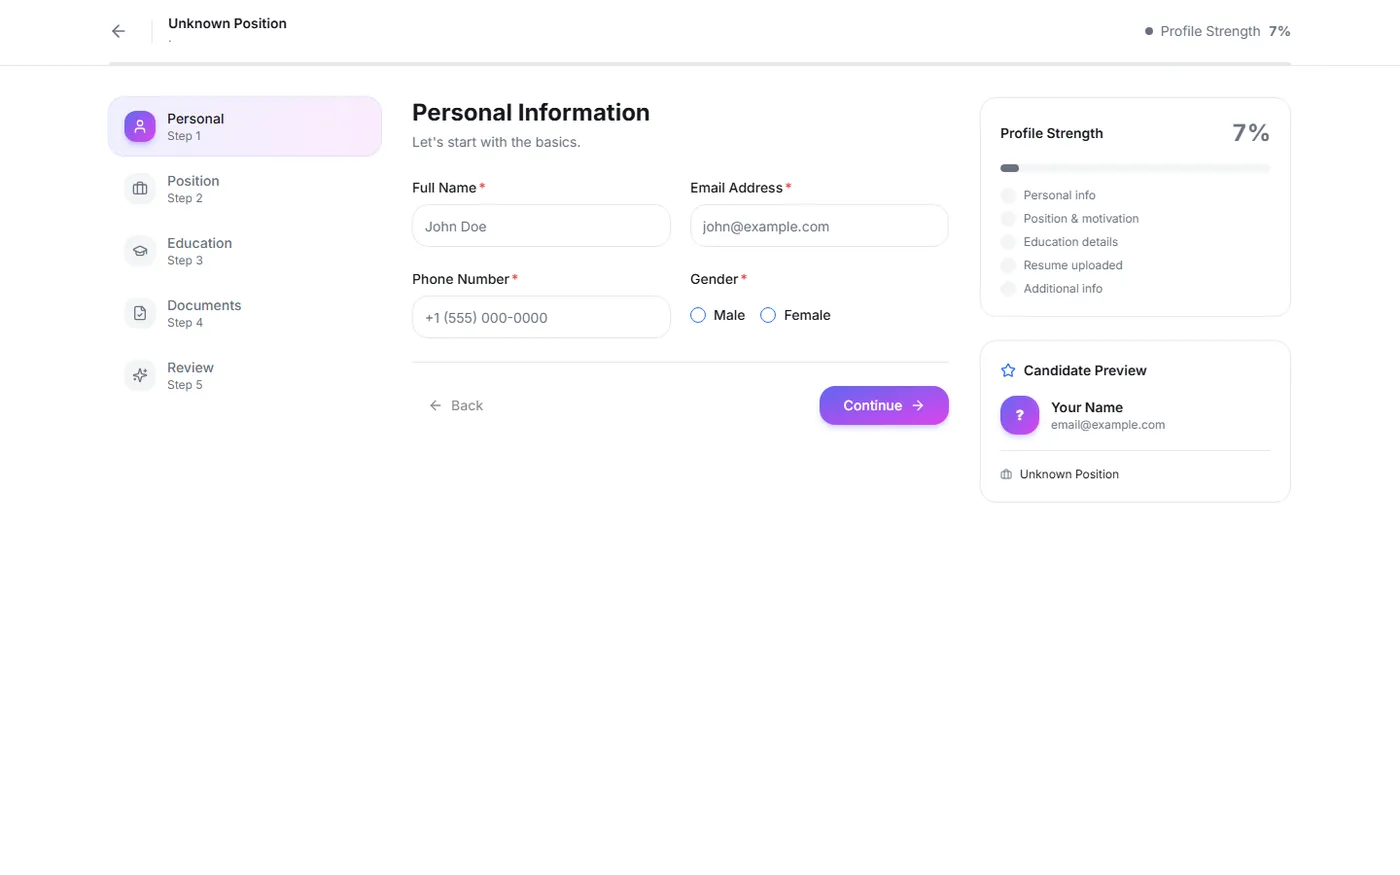Open the Personal Step 1 tab
The width and height of the screenshot is (1400, 875).
click(x=245, y=126)
